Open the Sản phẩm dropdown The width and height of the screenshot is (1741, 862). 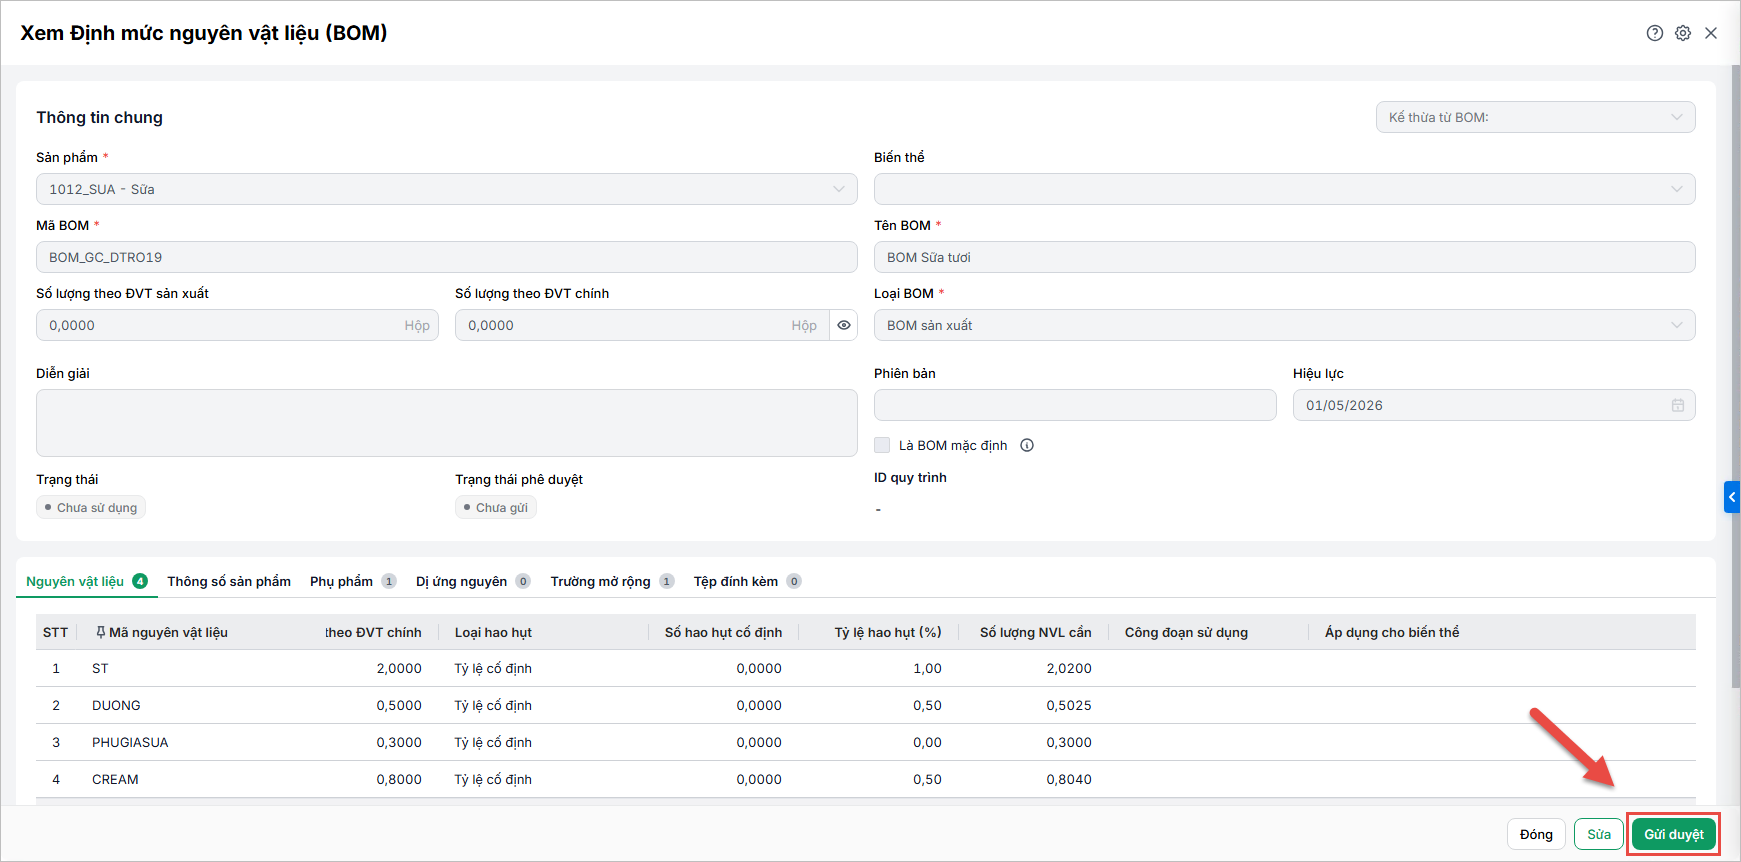446,189
